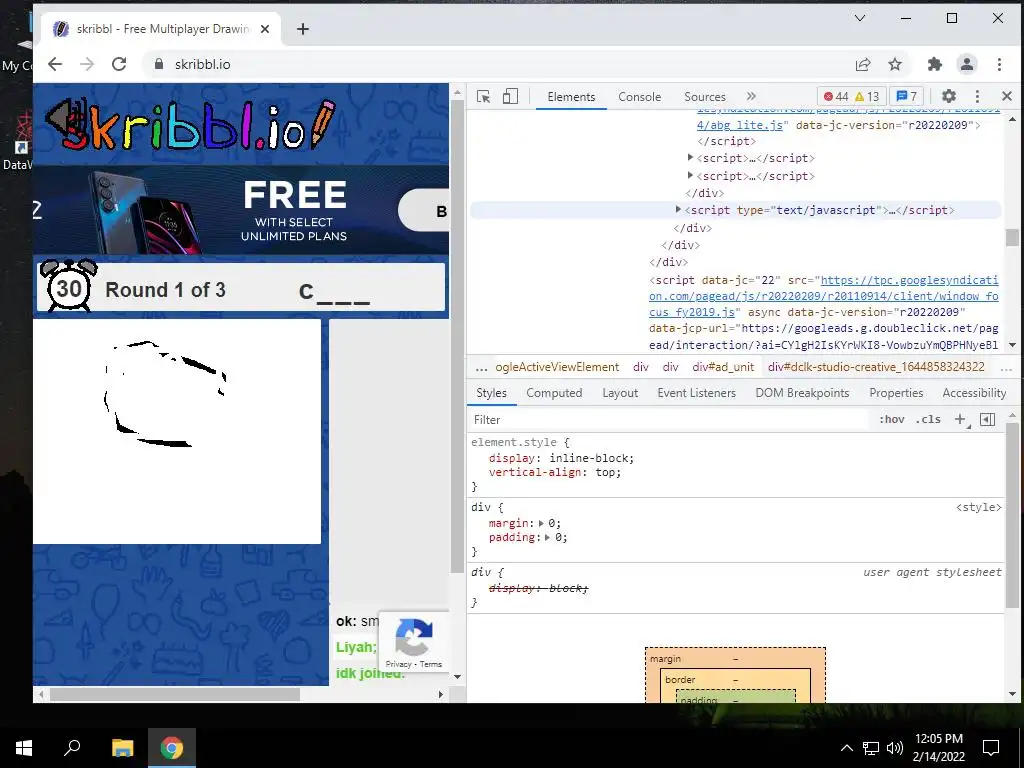Click the reCAPTCHA Privacy link
1024x768 pixels.
pos(398,664)
